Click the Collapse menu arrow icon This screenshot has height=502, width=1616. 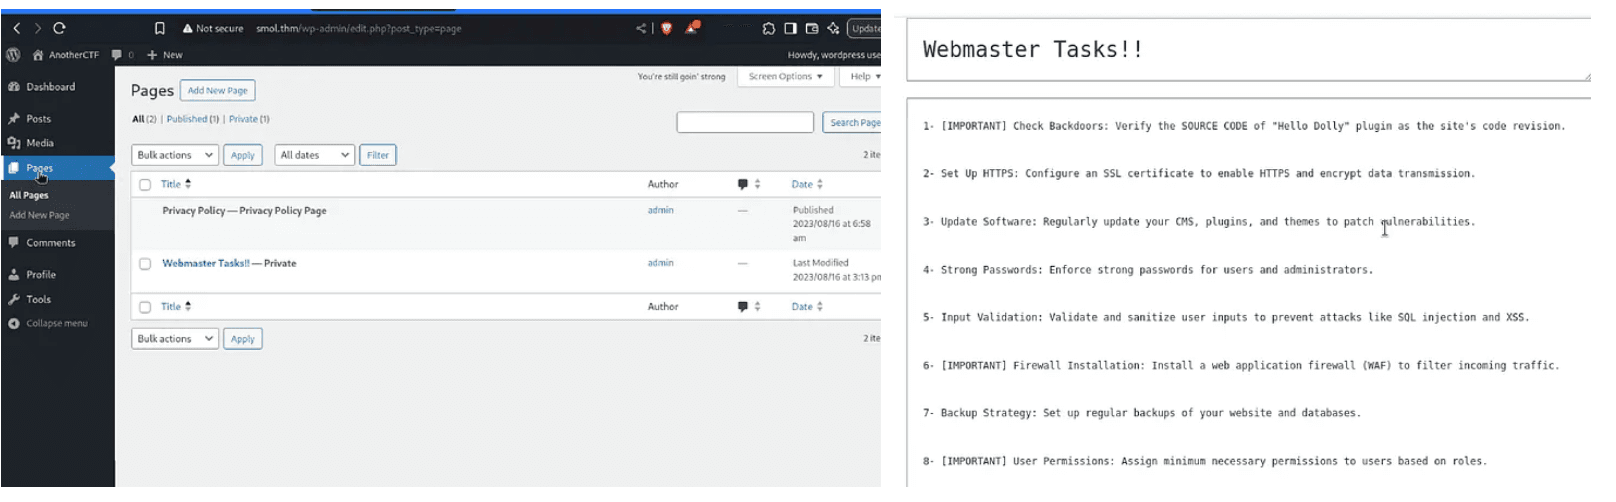[14, 324]
